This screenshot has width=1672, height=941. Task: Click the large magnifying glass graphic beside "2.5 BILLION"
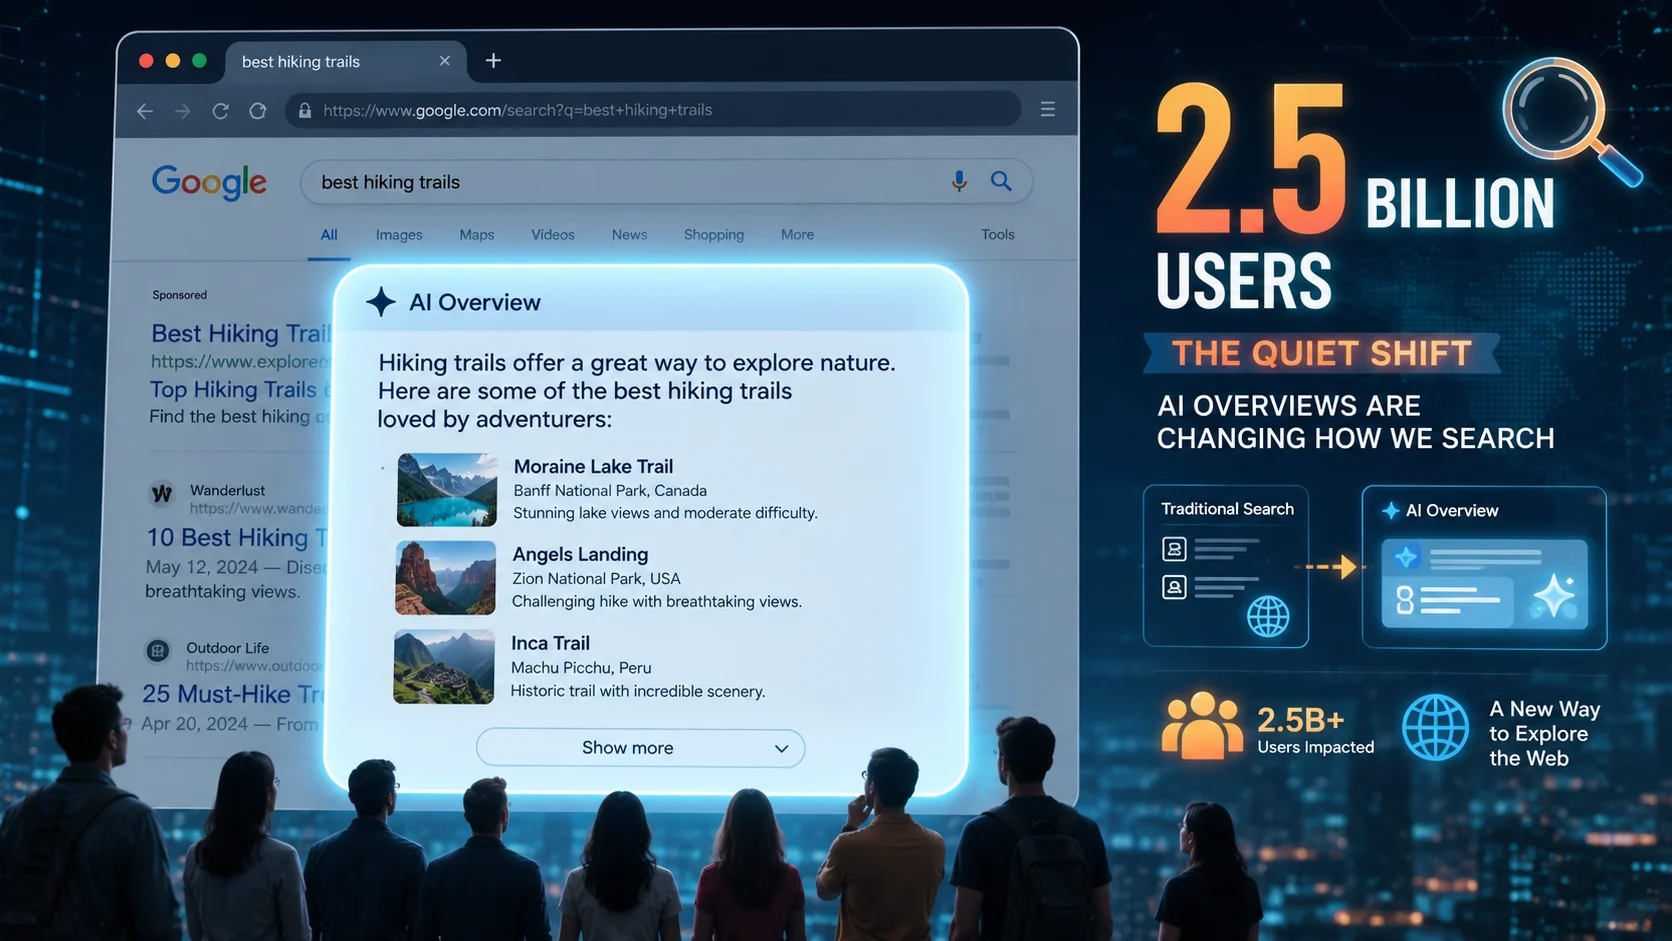[x=1571, y=121]
